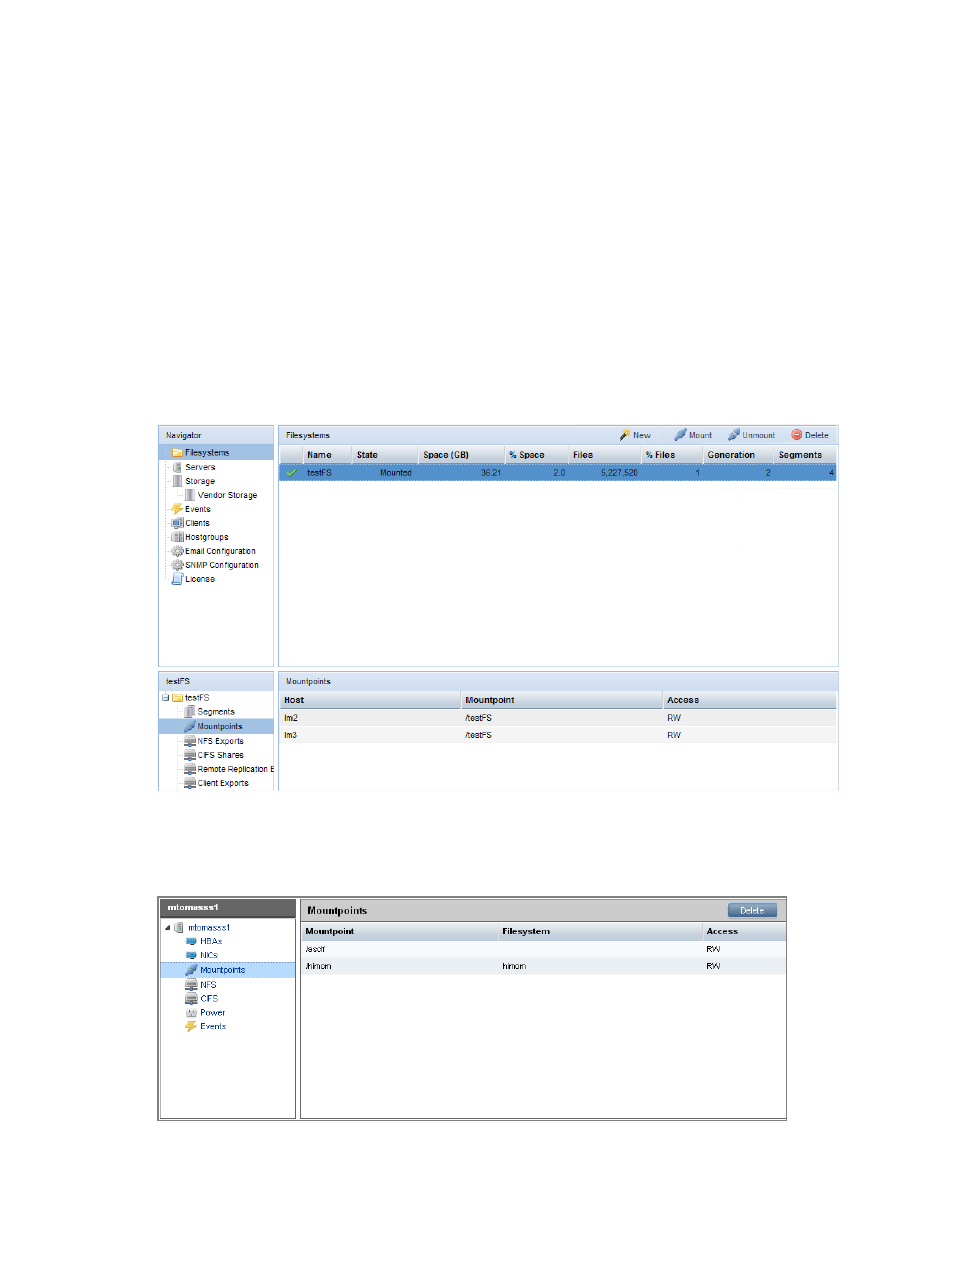Click the red Delete filesystem icon
This screenshot has width=954, height=1270.
pyautogui.click(x=797, y=435)
